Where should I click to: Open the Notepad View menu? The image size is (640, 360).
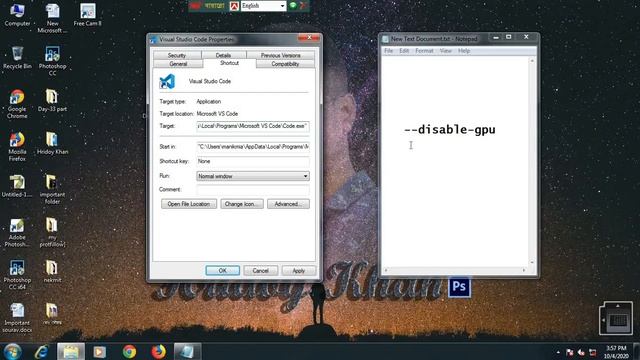pos(446,51)
